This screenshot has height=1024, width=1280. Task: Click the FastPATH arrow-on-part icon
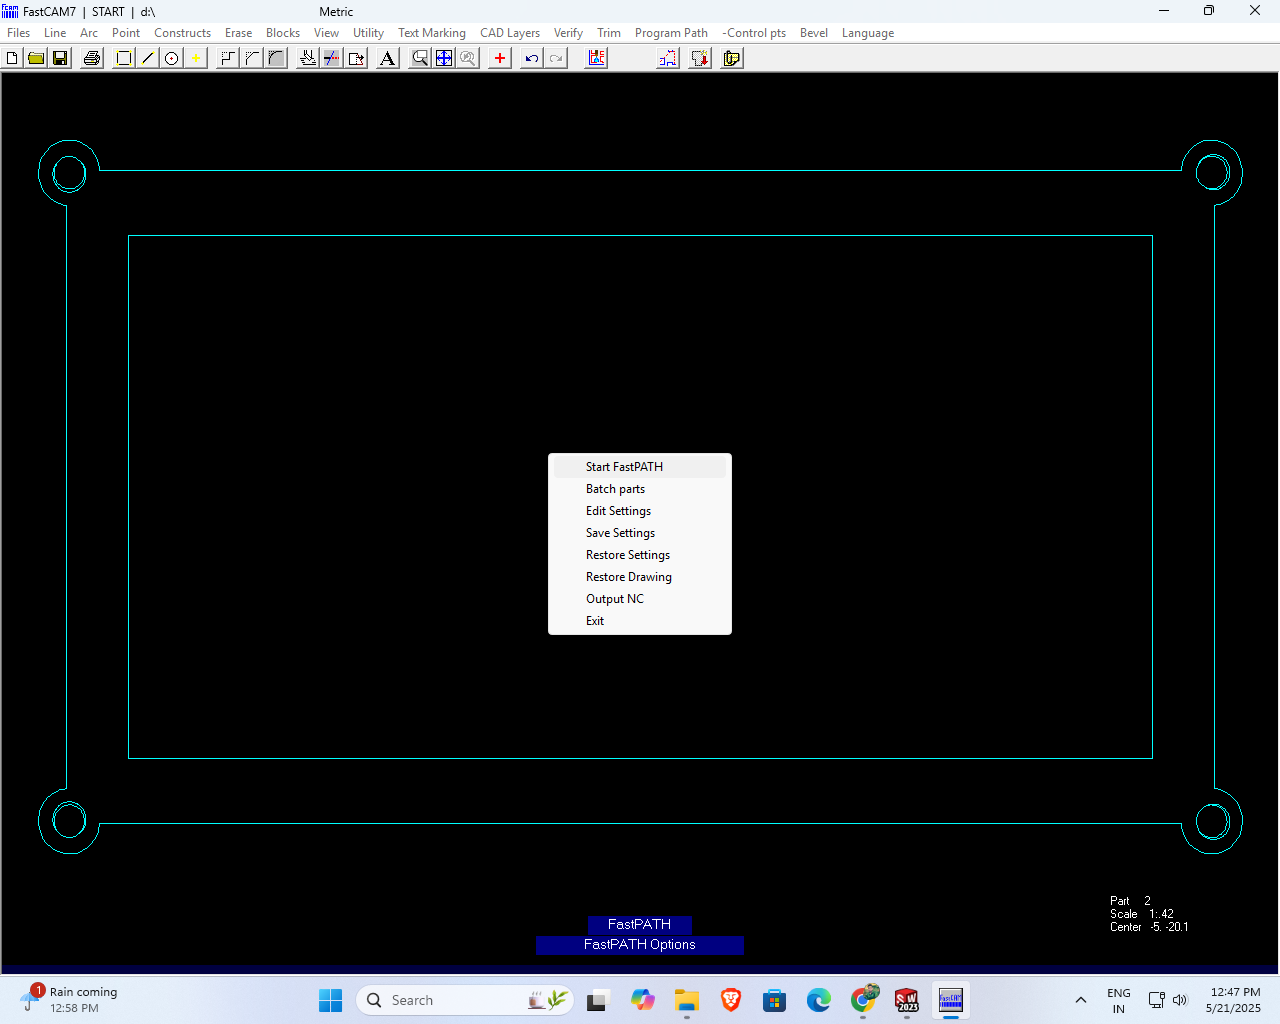(x=700, y=58)
